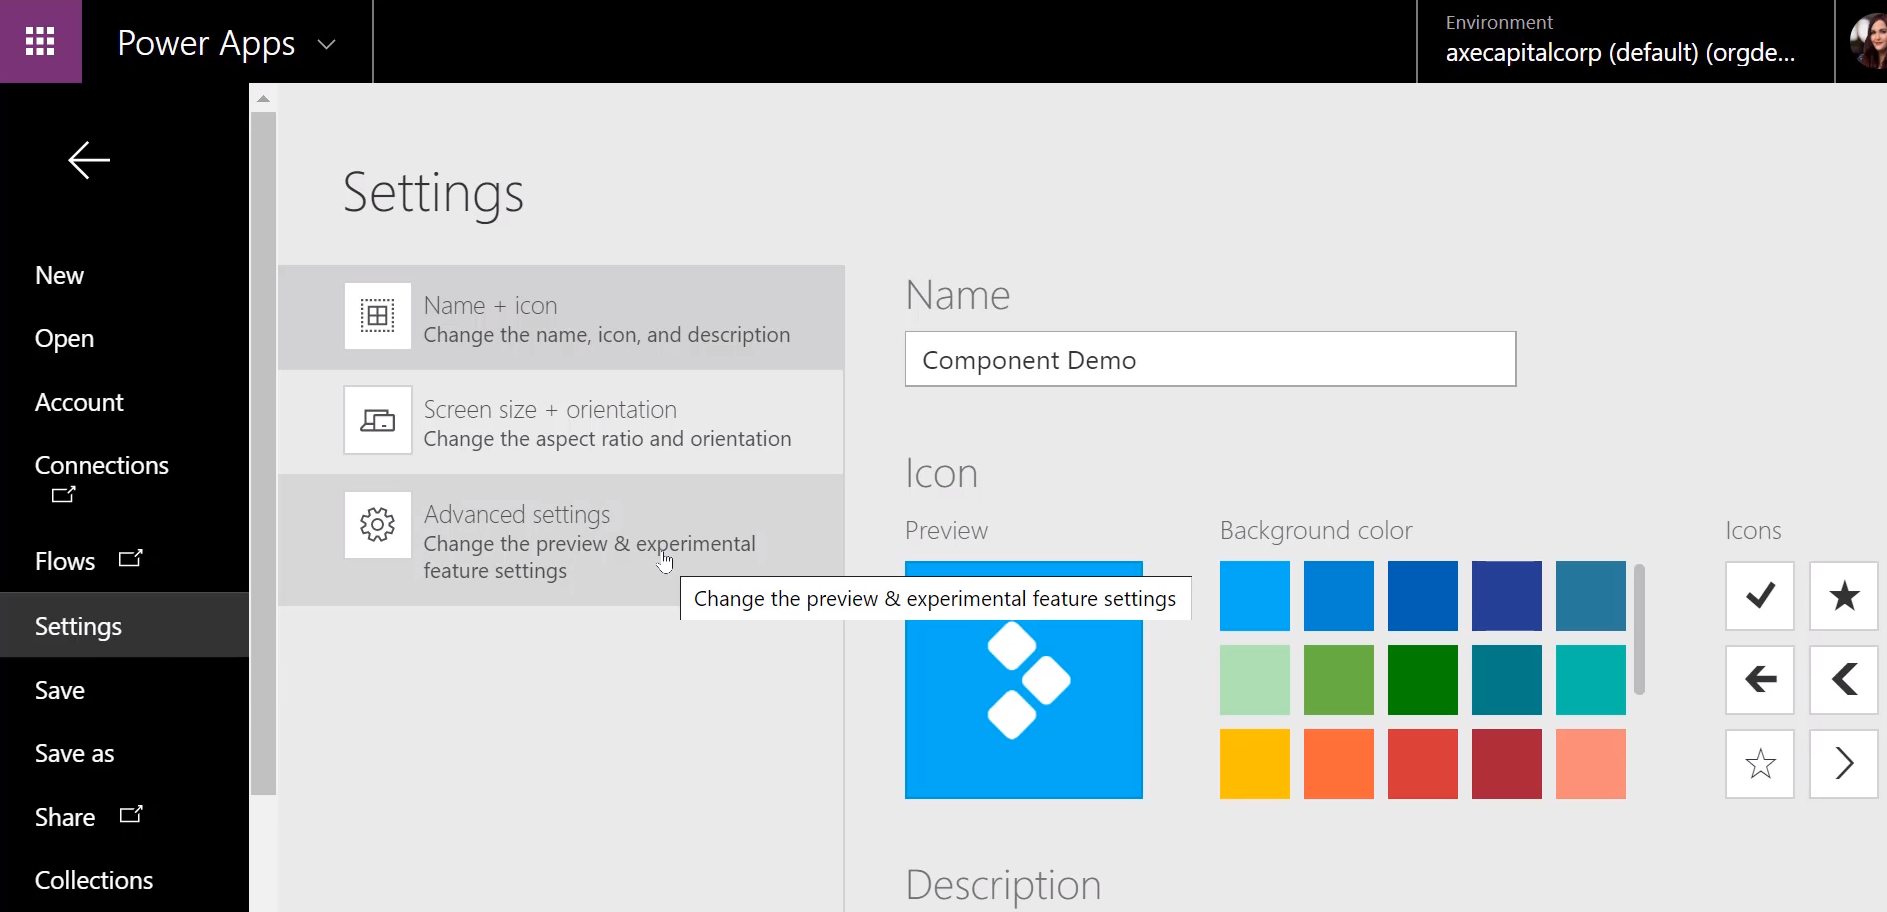1887x912 pixels.
Task: Pick the left chevron app icon
Action: (1844, 680)
